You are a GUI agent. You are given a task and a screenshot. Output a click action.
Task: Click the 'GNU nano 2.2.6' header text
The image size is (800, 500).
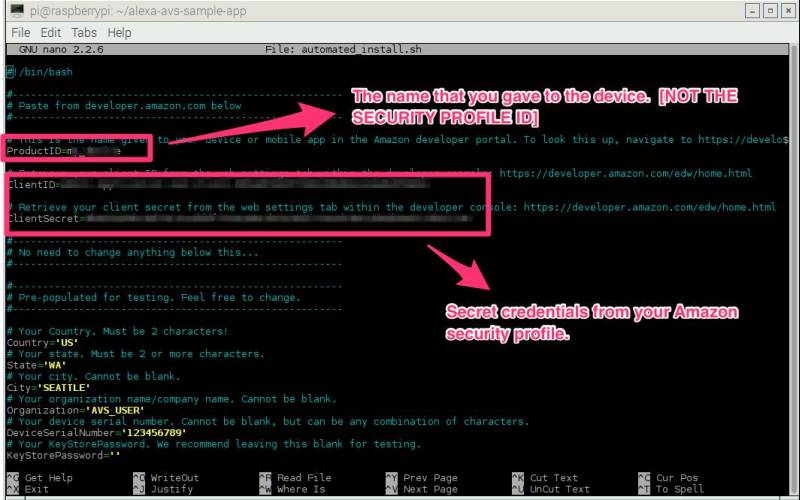61,49
